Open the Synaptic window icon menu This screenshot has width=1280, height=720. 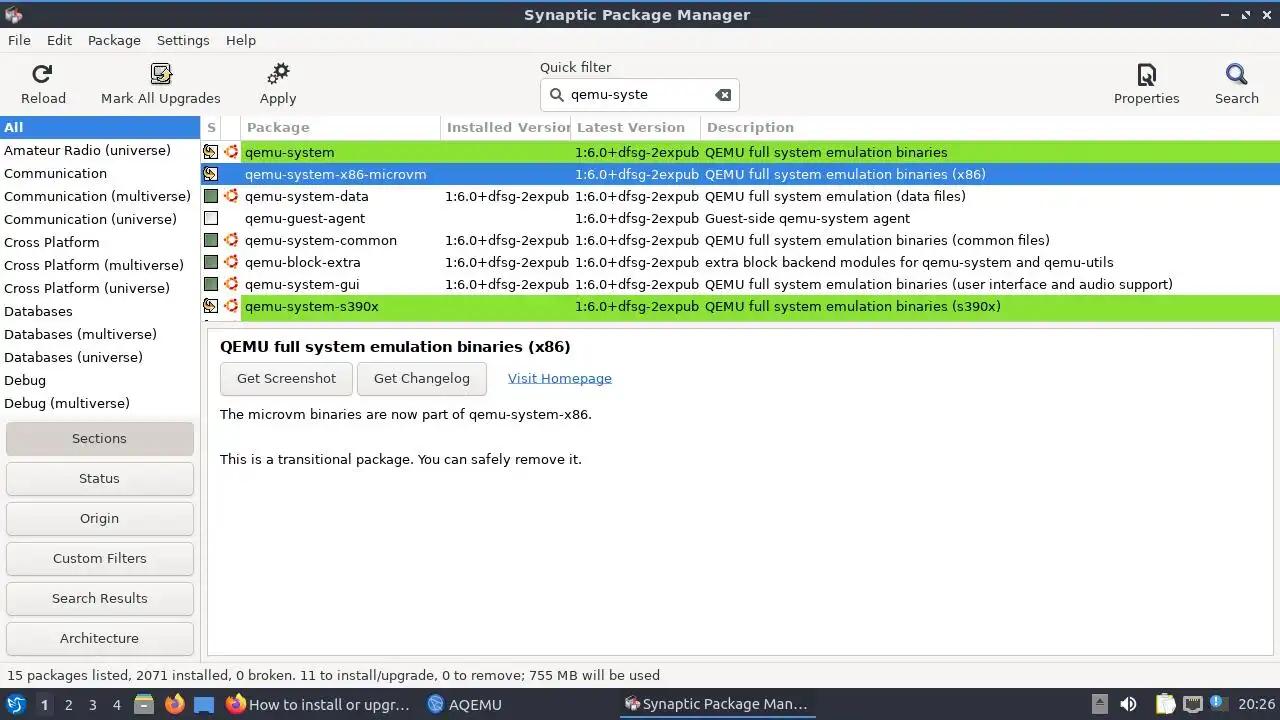click(13, 14)
